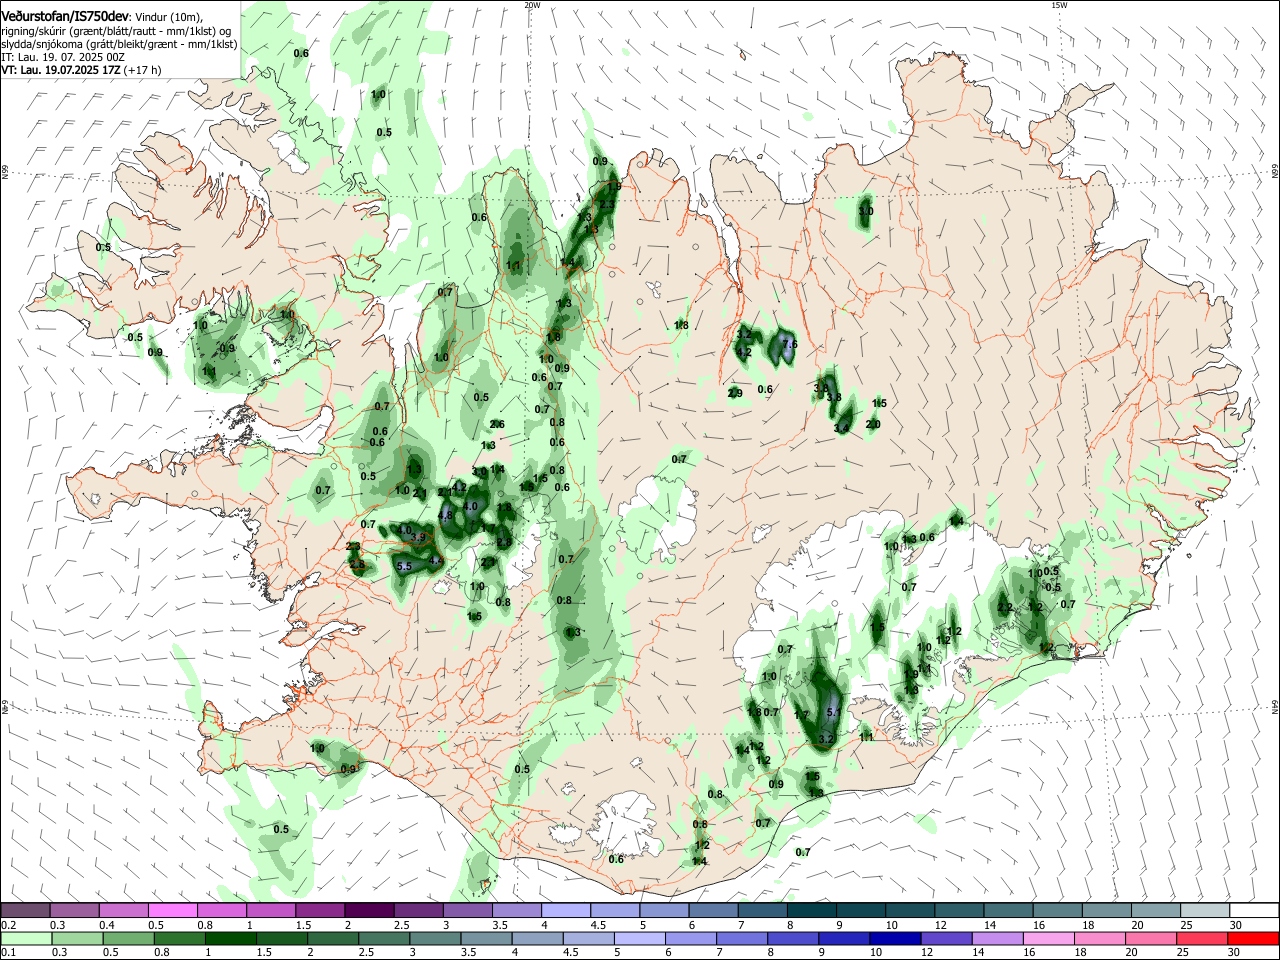Image resolution: width=1280 pixels, height=960 pixels.
Task: Click the 4.4 precipitation value on the map
Action: coord(436,562)
